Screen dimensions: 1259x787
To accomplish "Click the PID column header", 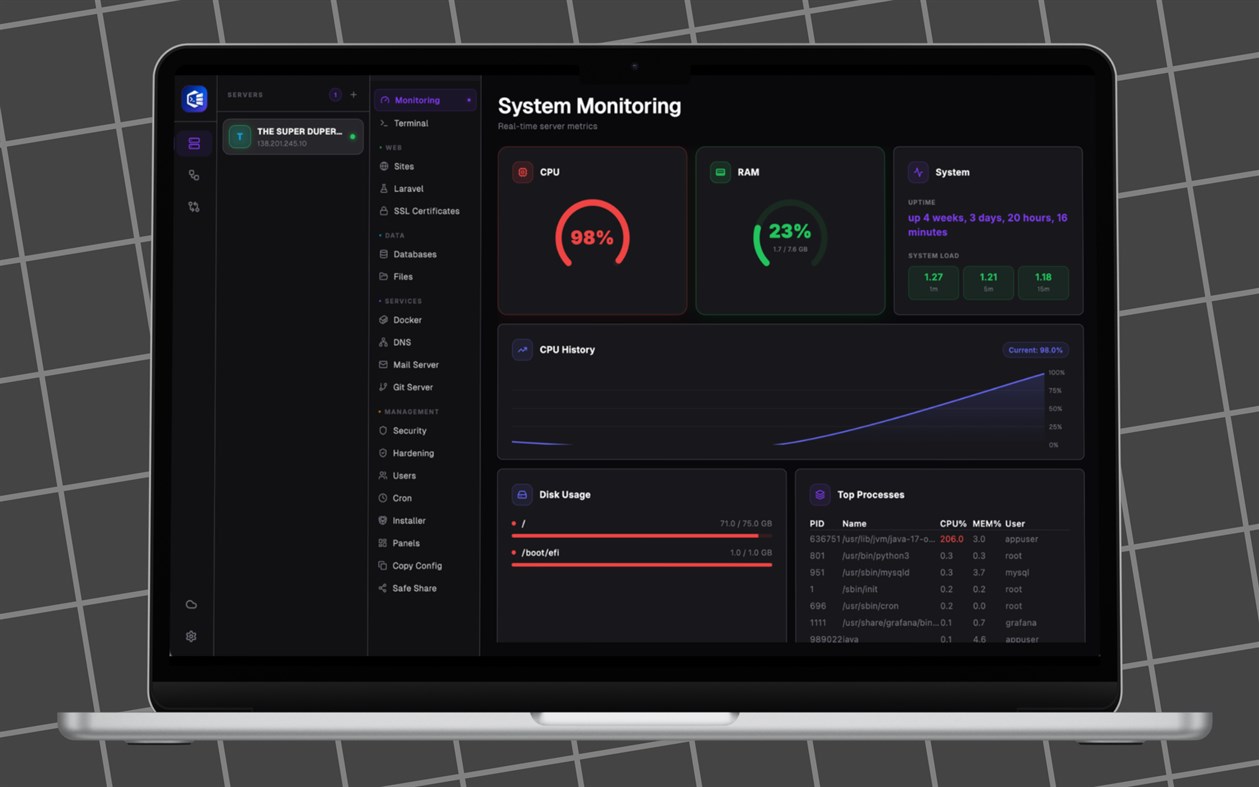I will click(x=817, y=524).
